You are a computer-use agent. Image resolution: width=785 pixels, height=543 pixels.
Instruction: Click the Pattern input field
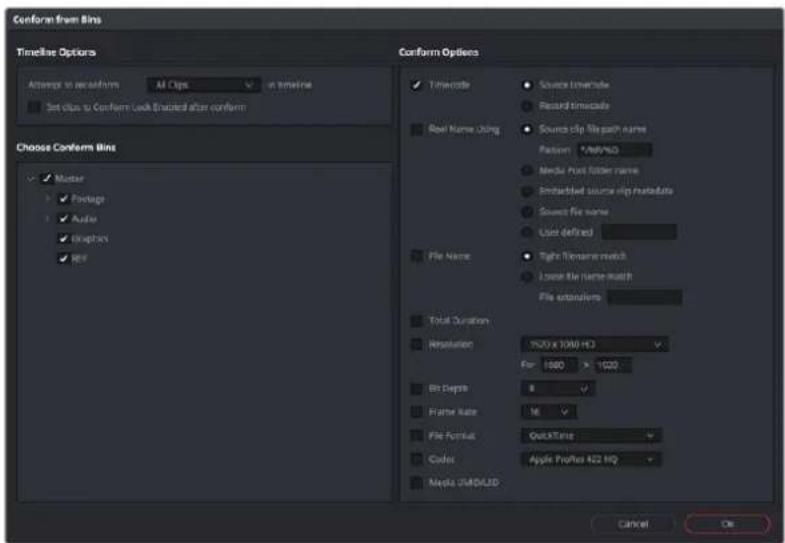coord(614,150)
